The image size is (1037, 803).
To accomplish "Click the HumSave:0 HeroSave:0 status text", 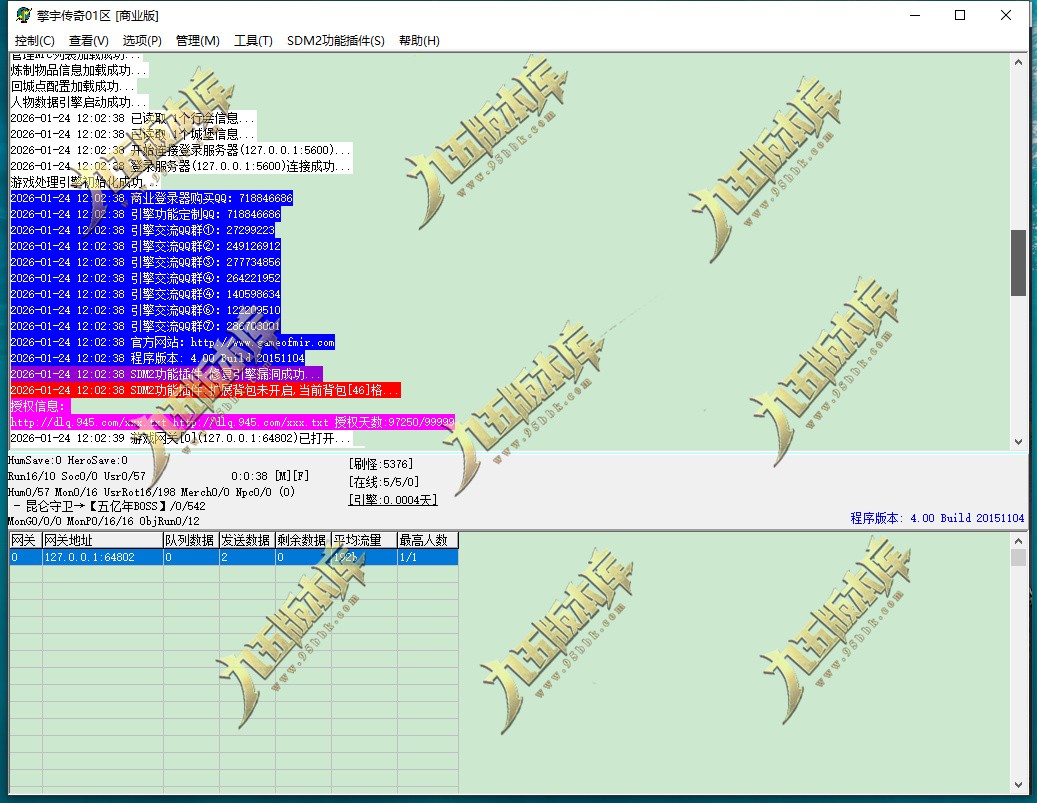I will pyautogui.click(x=67, y=460).
